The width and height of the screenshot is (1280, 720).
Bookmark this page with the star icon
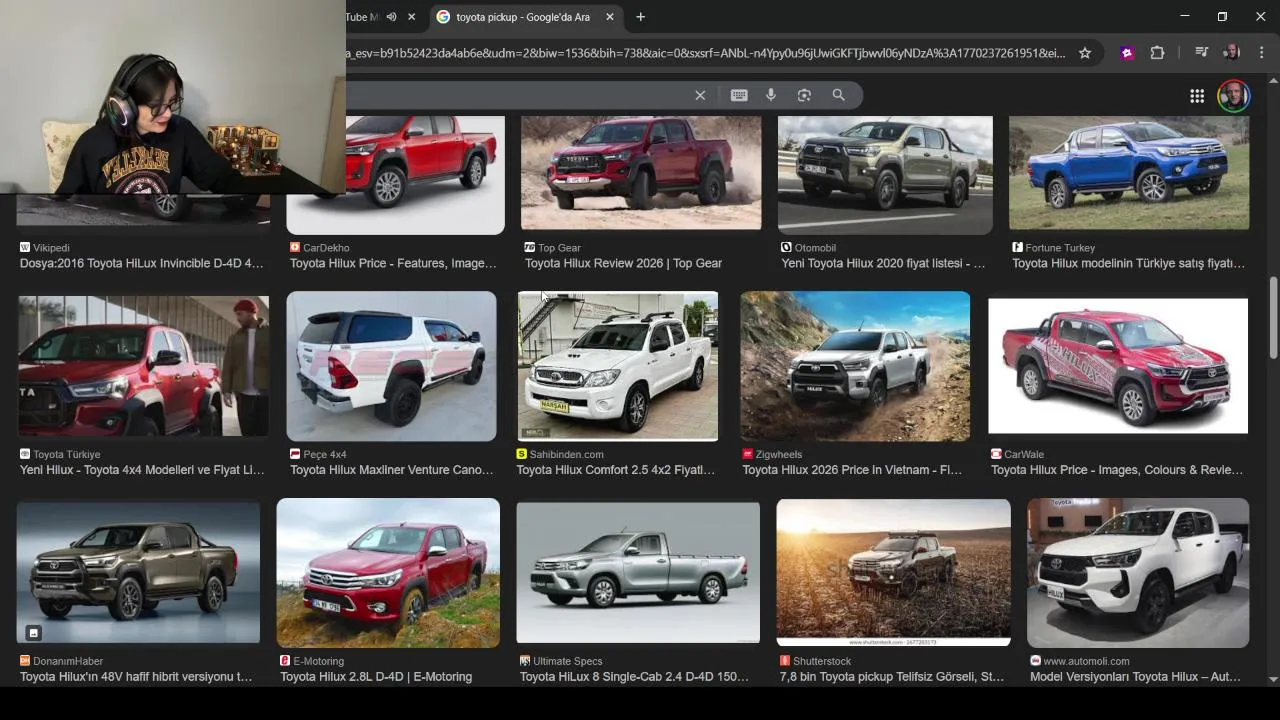[1085, 53]
